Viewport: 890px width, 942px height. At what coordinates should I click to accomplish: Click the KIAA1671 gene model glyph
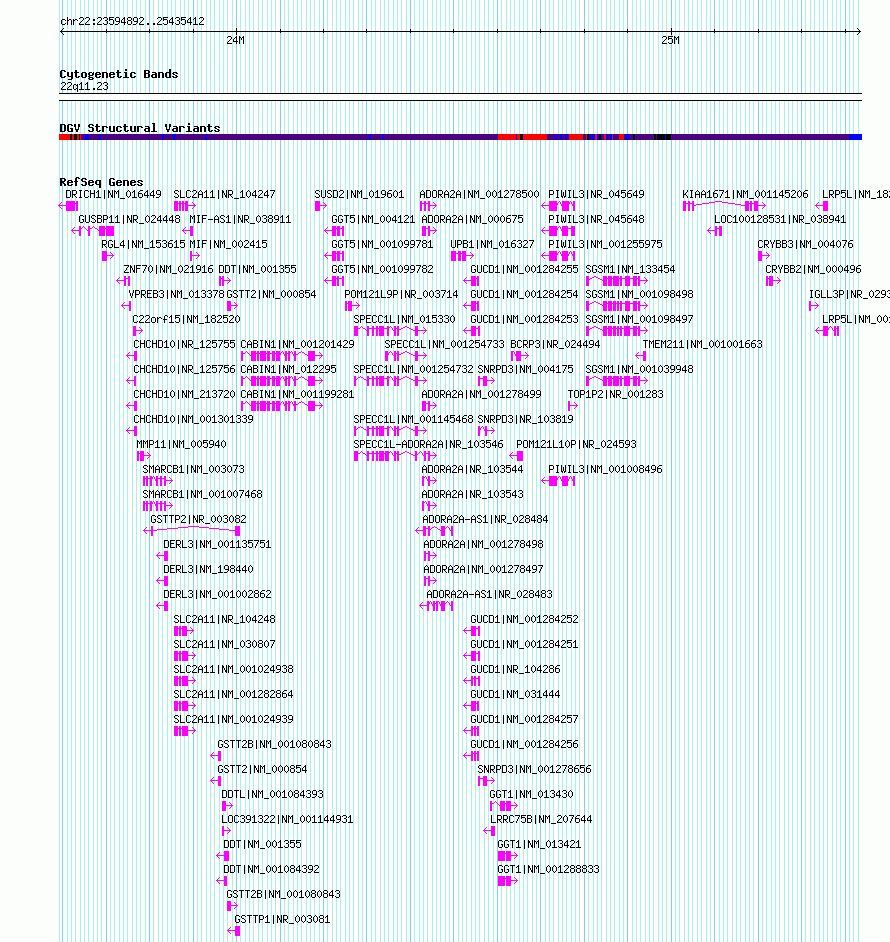(x=724, y=206)
